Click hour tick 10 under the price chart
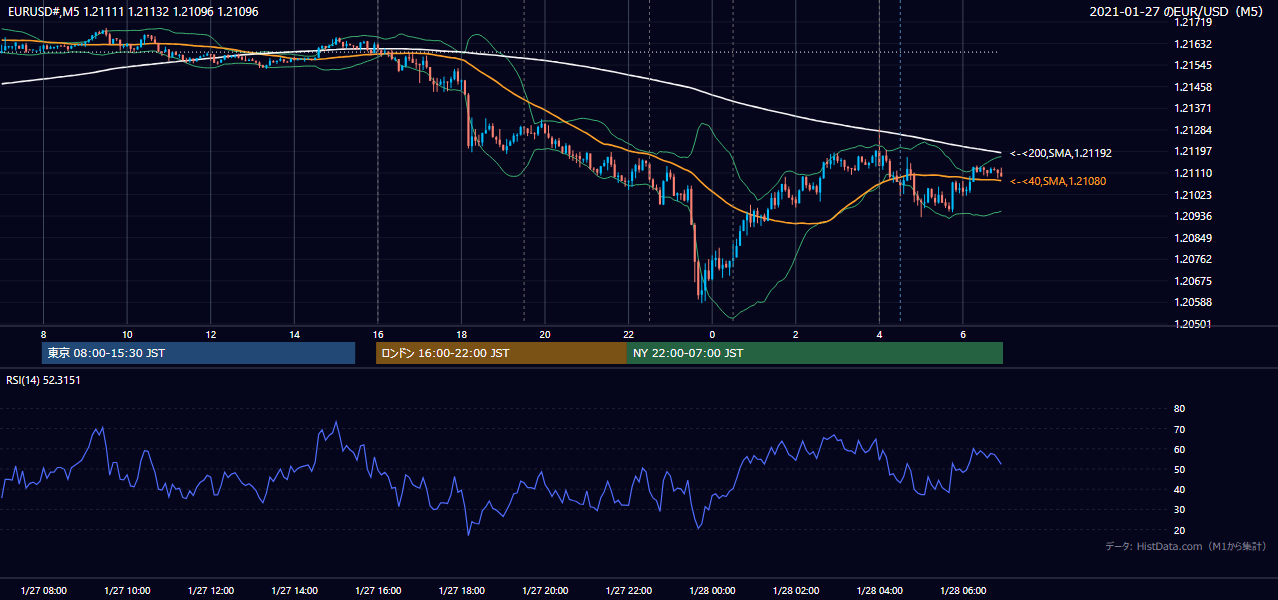This screenshot has height=600, width=1278. [127, 333]
